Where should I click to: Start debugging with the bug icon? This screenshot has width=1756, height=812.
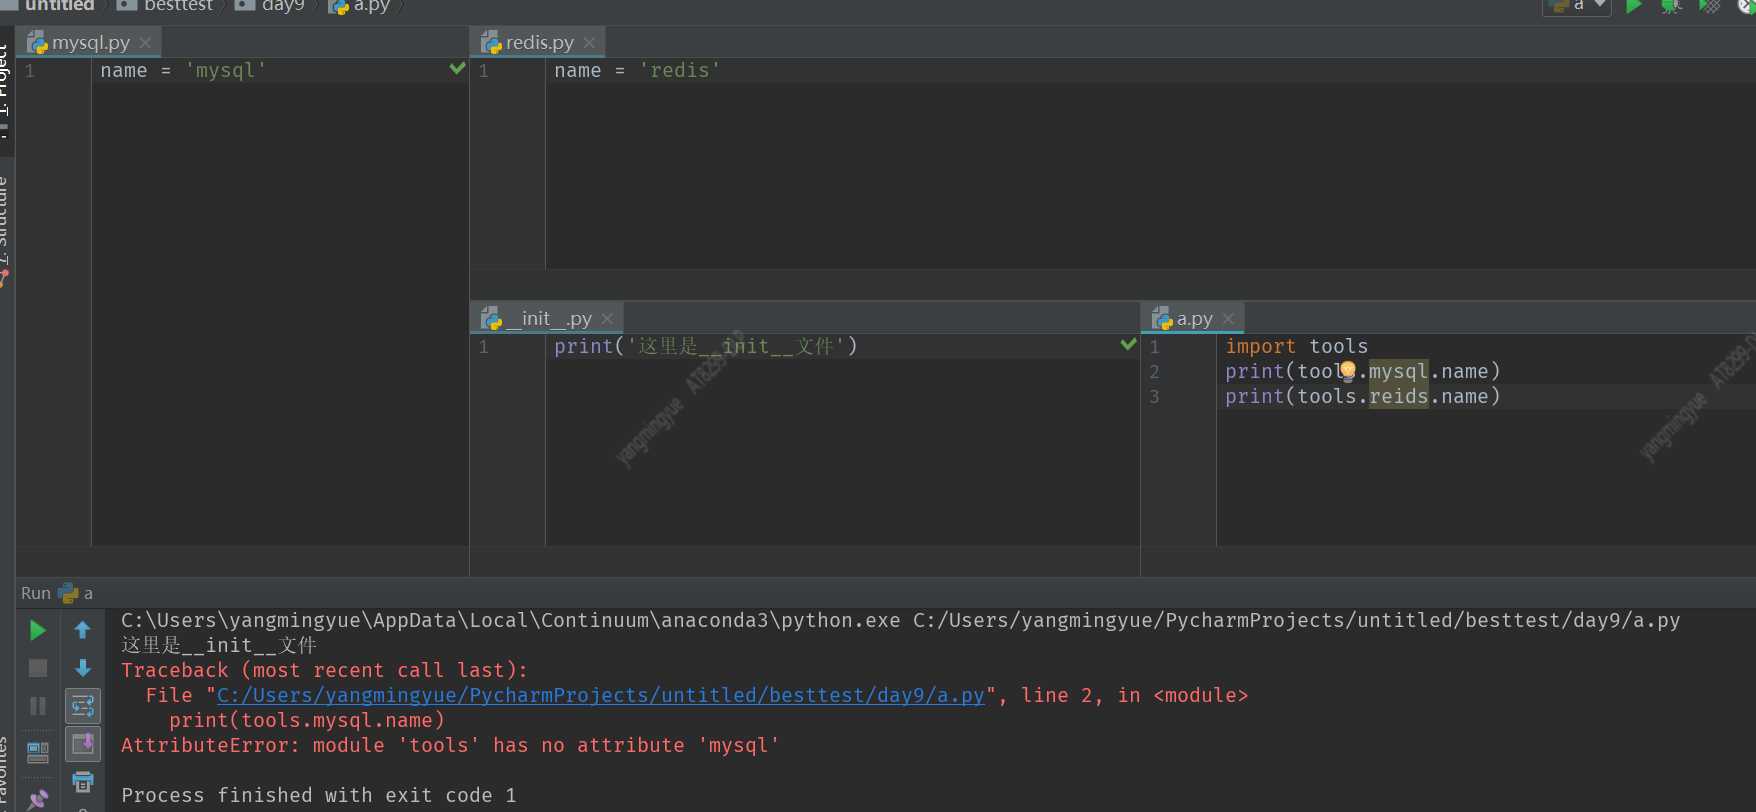click(x=1671, y=6)
